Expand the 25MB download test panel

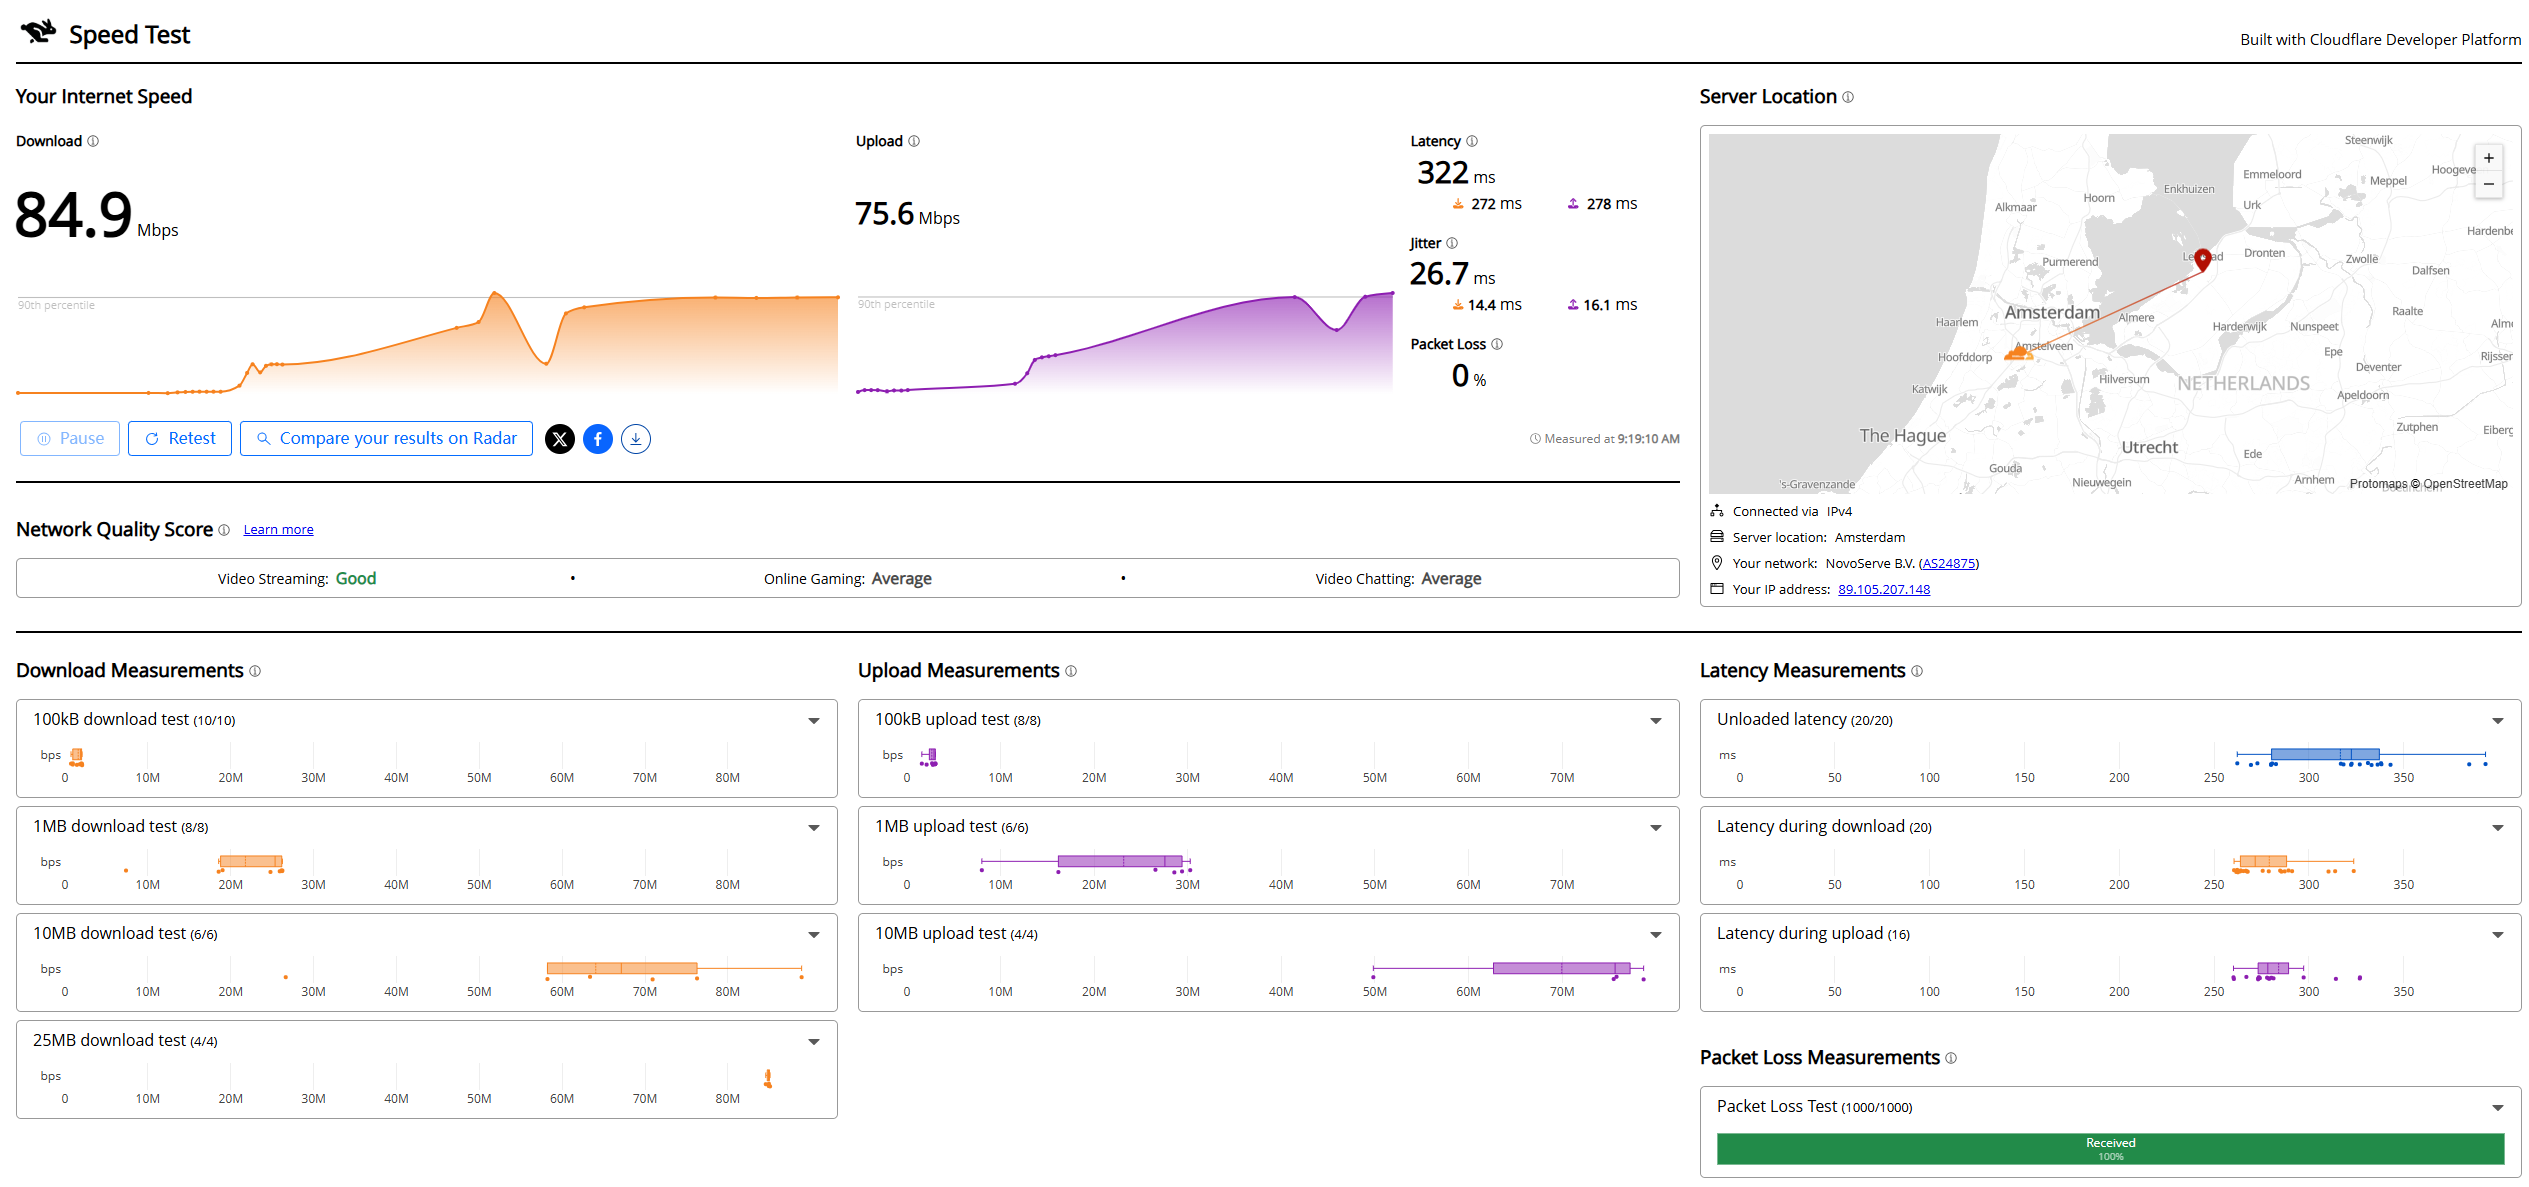click(814, 1042)
